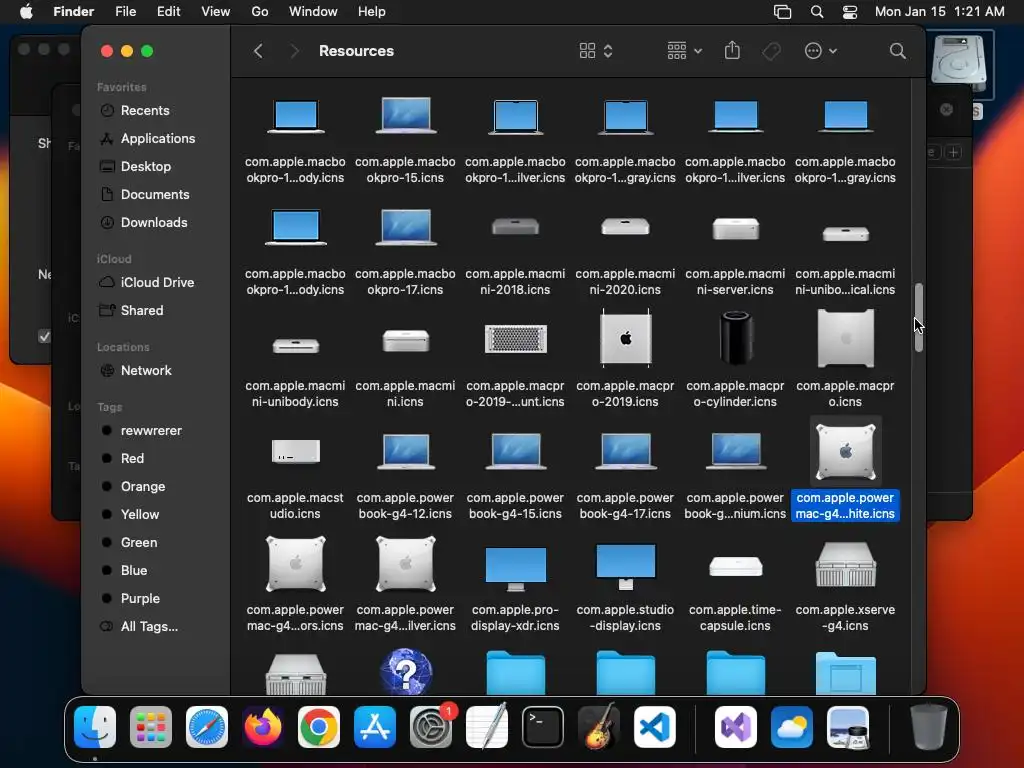Open Control Center in menu bar
The height and width of the screenshot is (768, 1024).
[850, 12]
